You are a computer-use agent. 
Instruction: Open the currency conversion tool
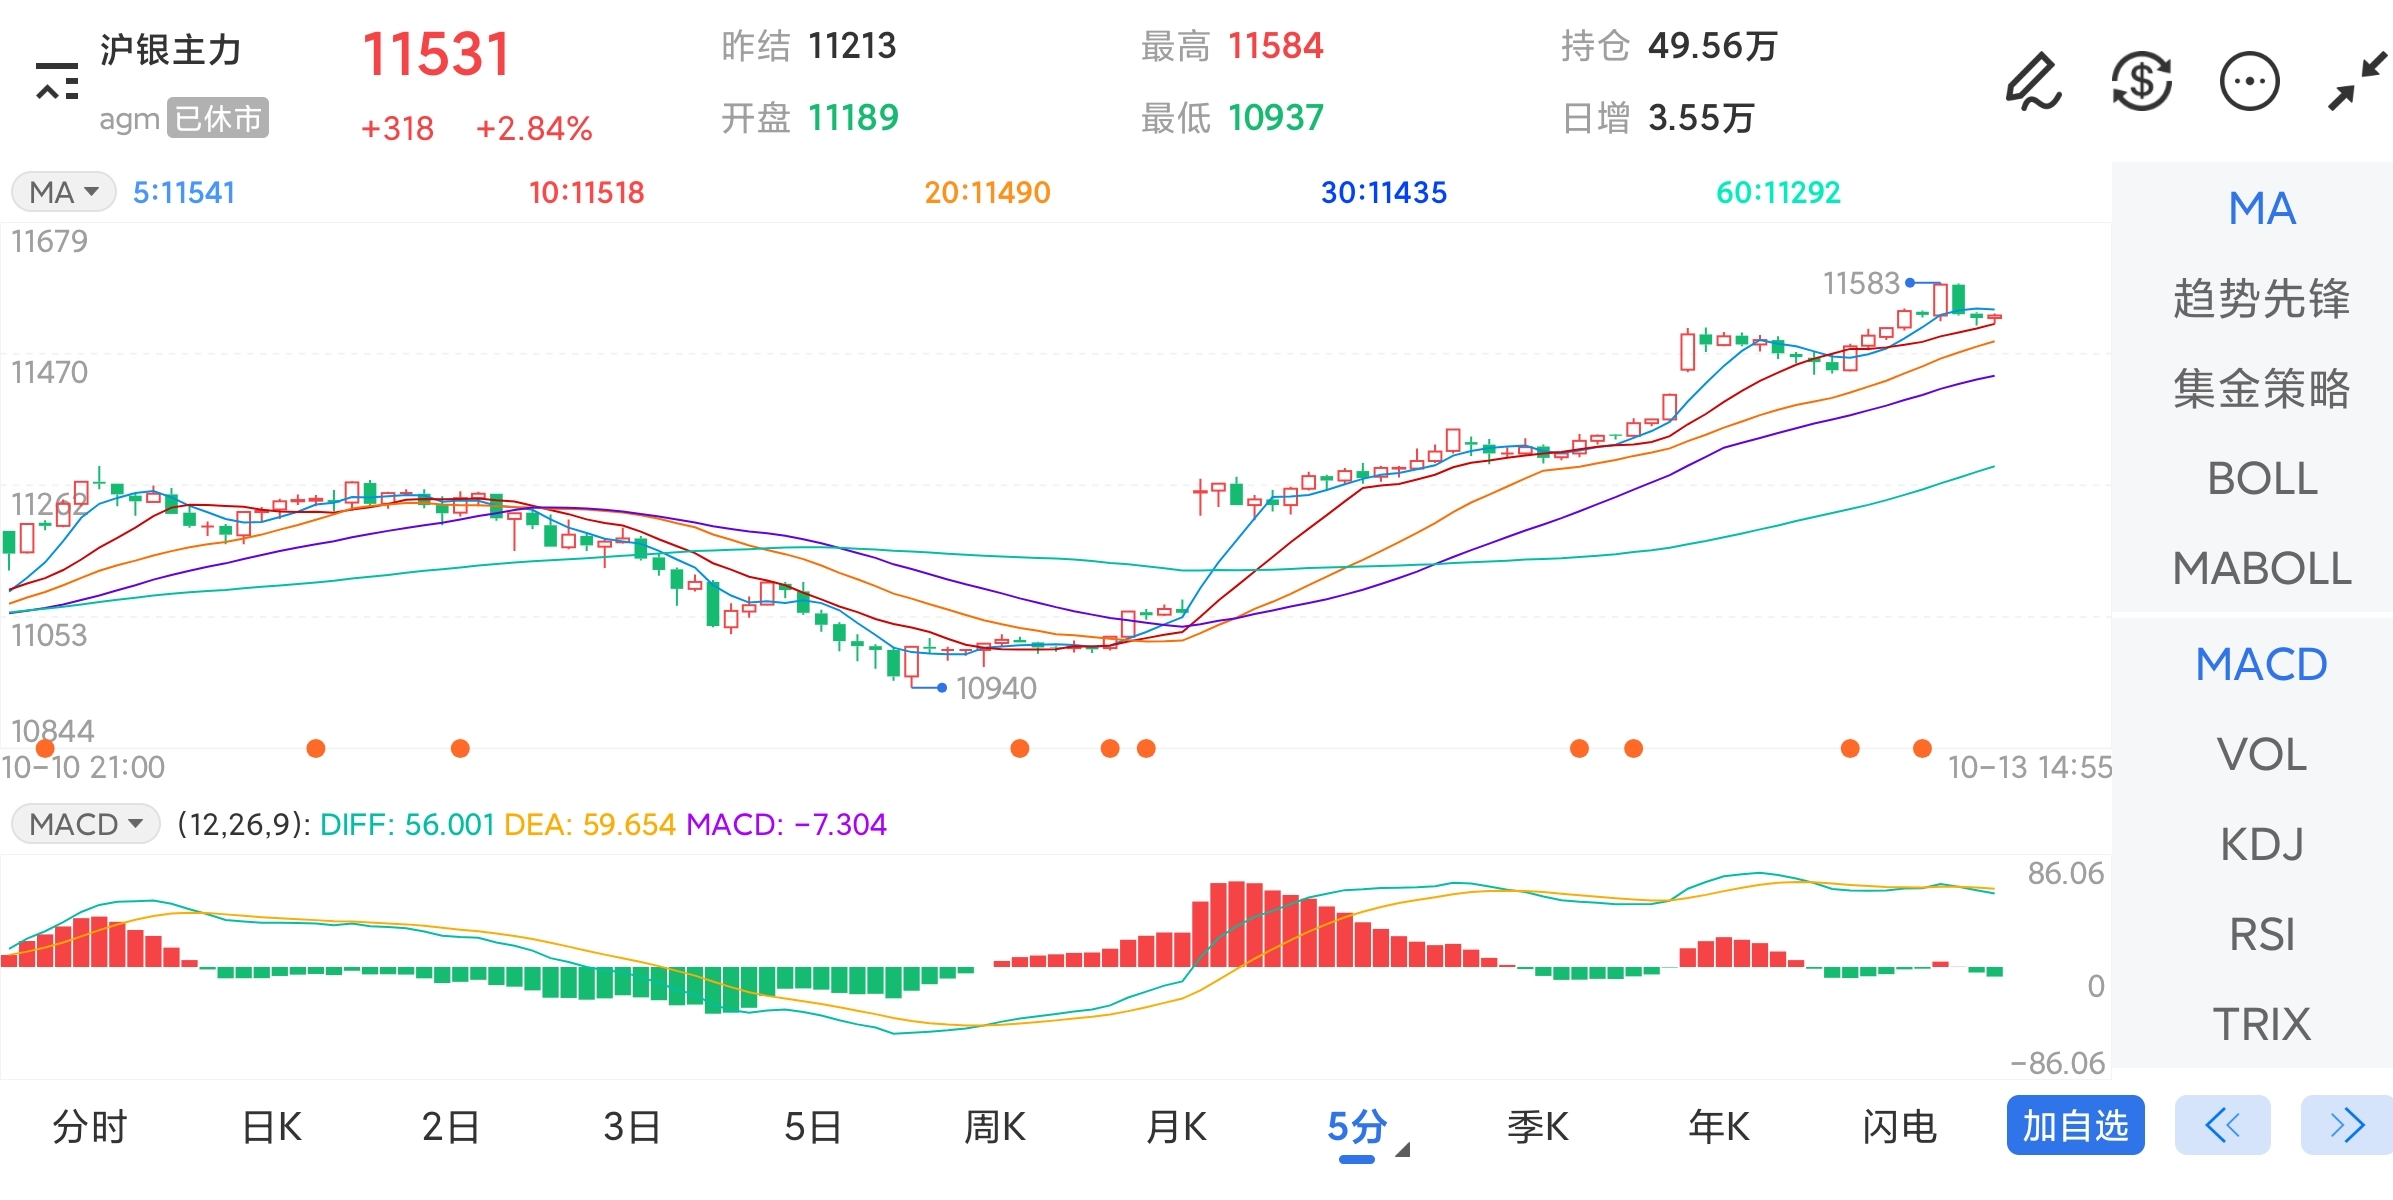[x=2143, y=82]
